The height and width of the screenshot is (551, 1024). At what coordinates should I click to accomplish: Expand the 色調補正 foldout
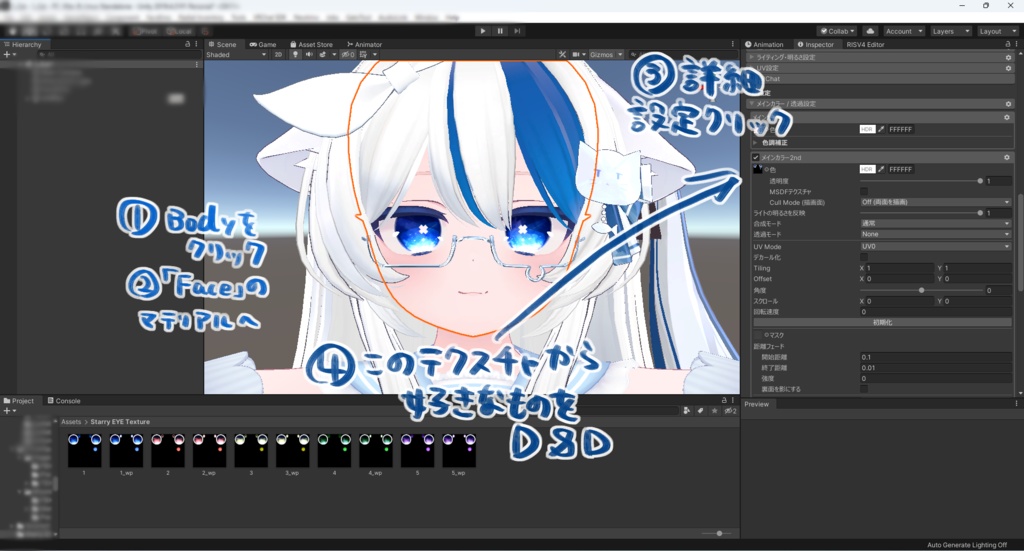point(756,142)
